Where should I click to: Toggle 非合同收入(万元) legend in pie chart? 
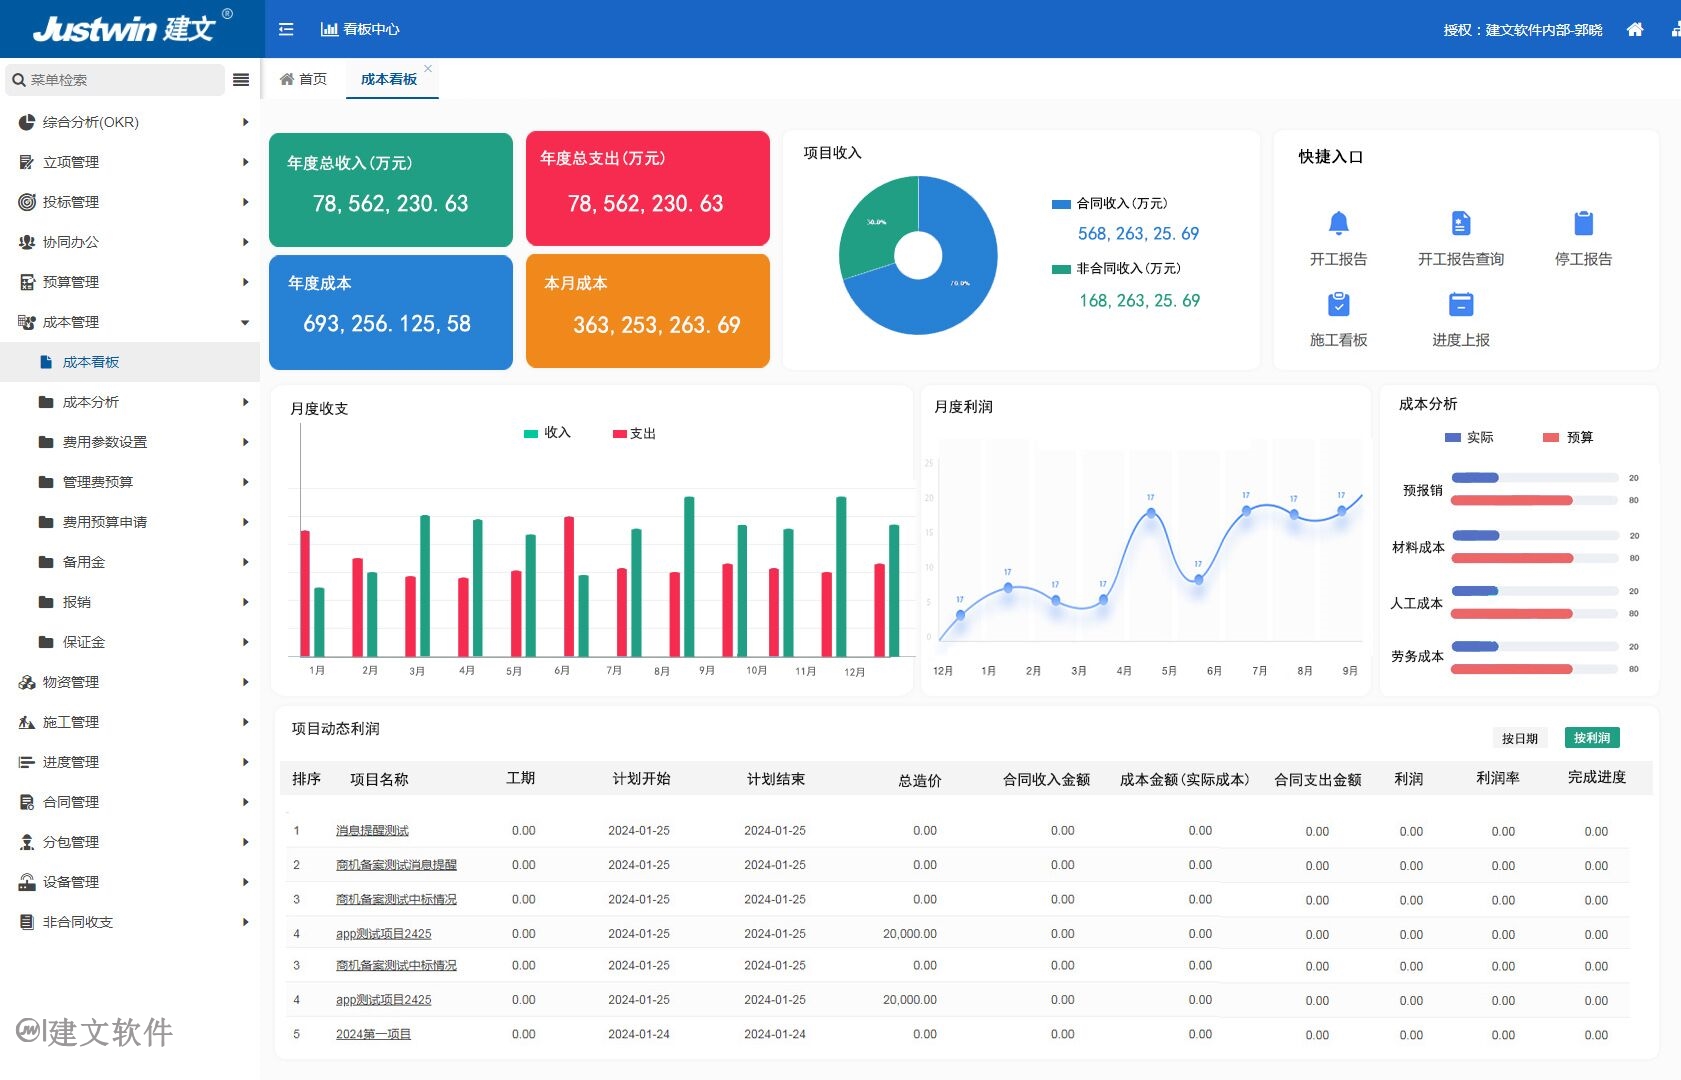coord(1116,268)
